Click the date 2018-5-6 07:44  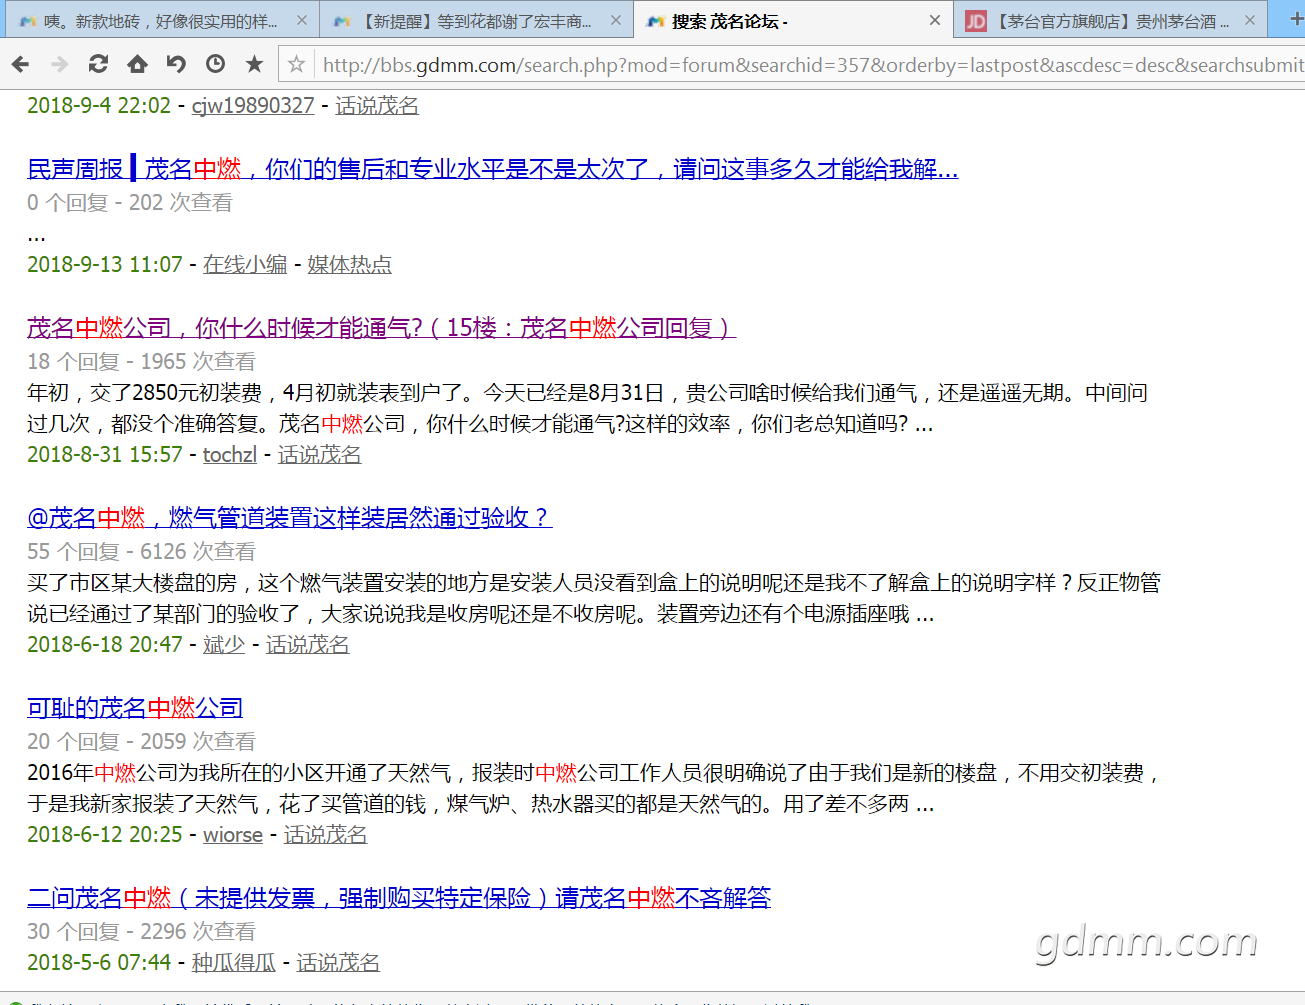99,963
